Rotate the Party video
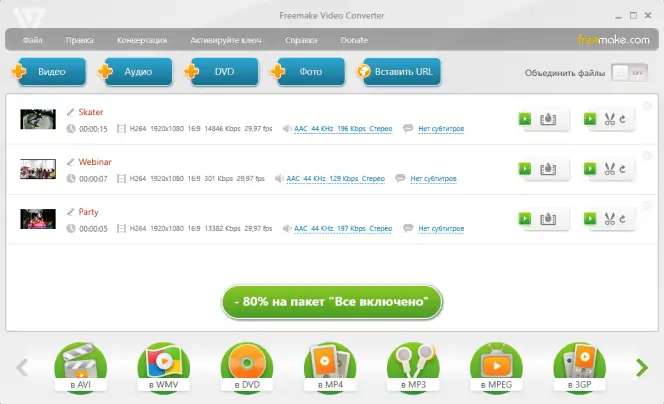664x404 pixels. [x=622, y=219]
